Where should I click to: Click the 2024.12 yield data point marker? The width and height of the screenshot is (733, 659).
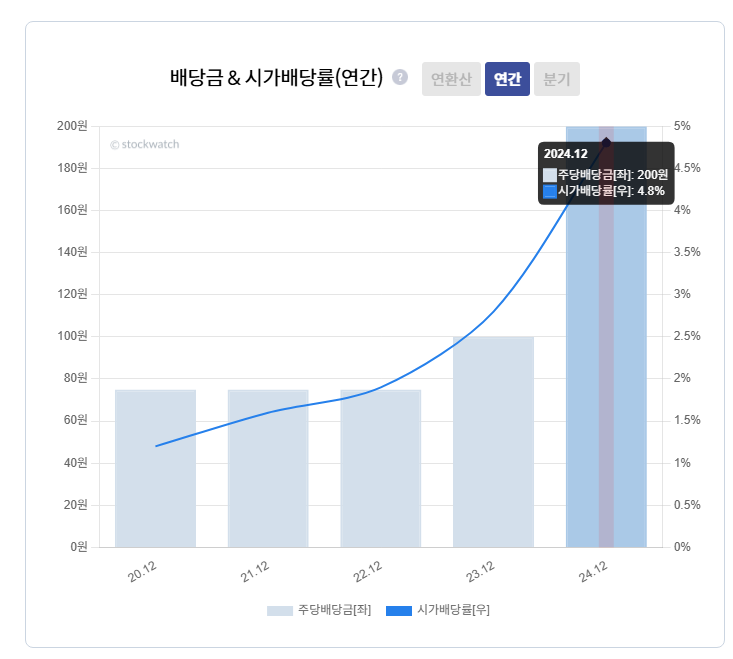606,143
